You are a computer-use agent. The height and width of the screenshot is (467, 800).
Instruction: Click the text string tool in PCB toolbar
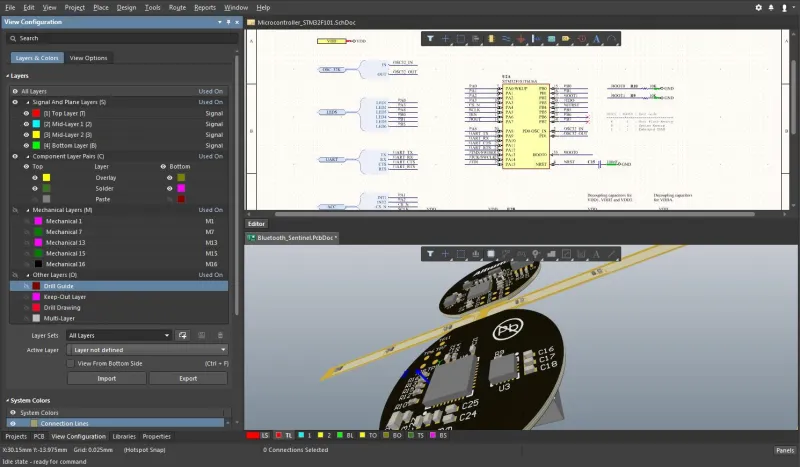(x=598, y=254)
